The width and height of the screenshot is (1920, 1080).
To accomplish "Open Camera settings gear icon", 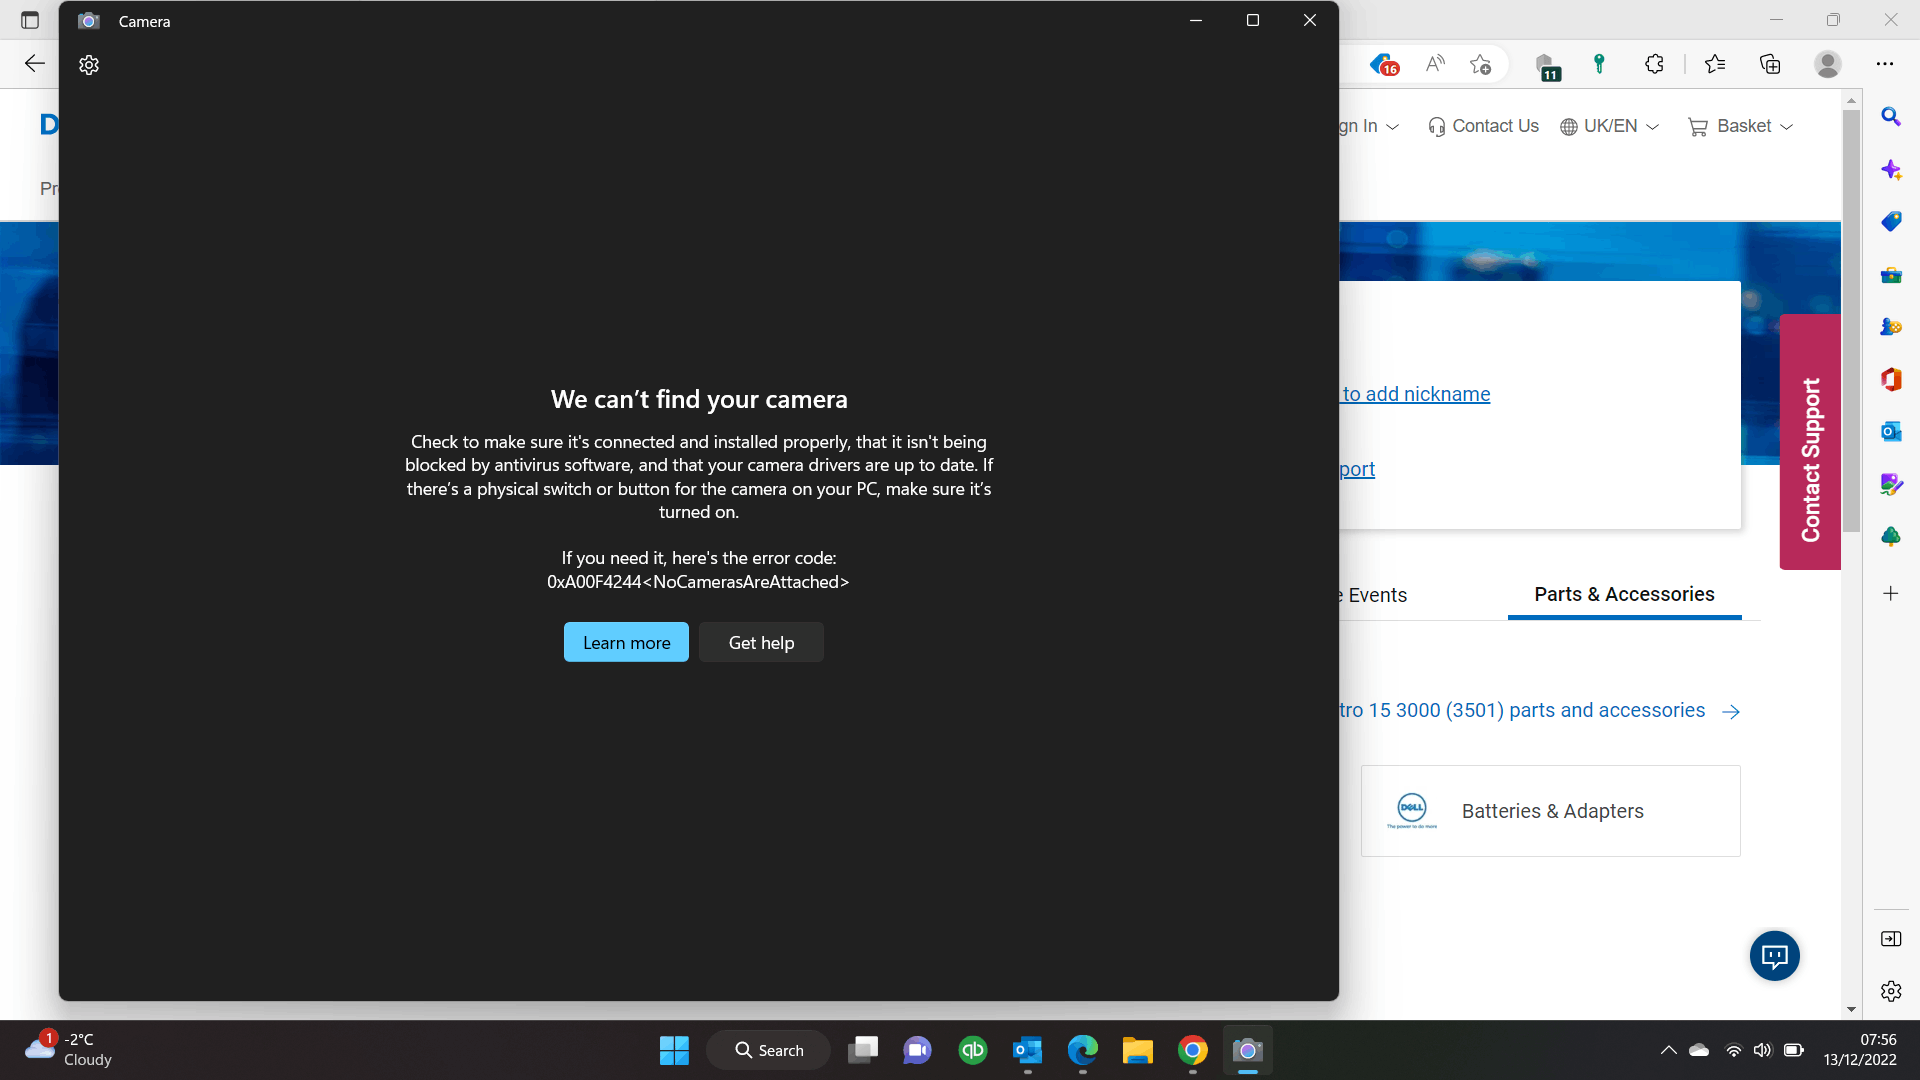I will tap(89, 65).
